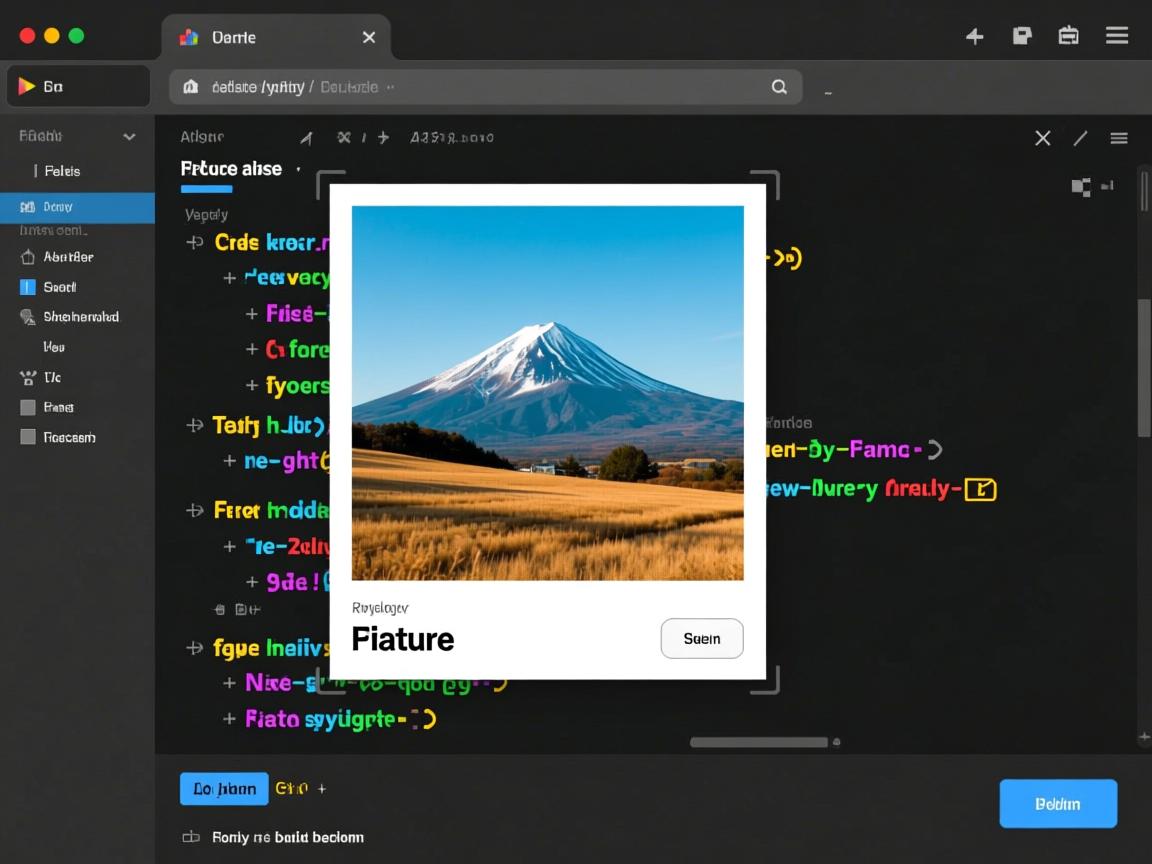
Task: Collapse the Fitsits sidebar section chevron
Action: click(x=129, y=136)
